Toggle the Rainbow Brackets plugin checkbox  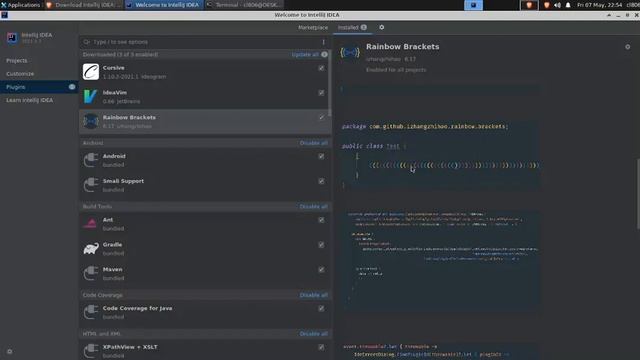(321, 118)
